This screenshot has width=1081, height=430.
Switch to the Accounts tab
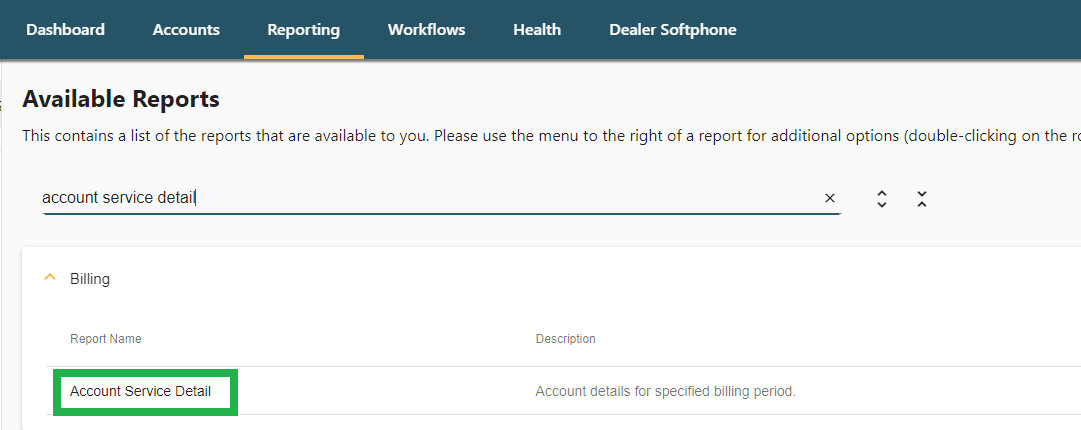click(x=186, y=30)
